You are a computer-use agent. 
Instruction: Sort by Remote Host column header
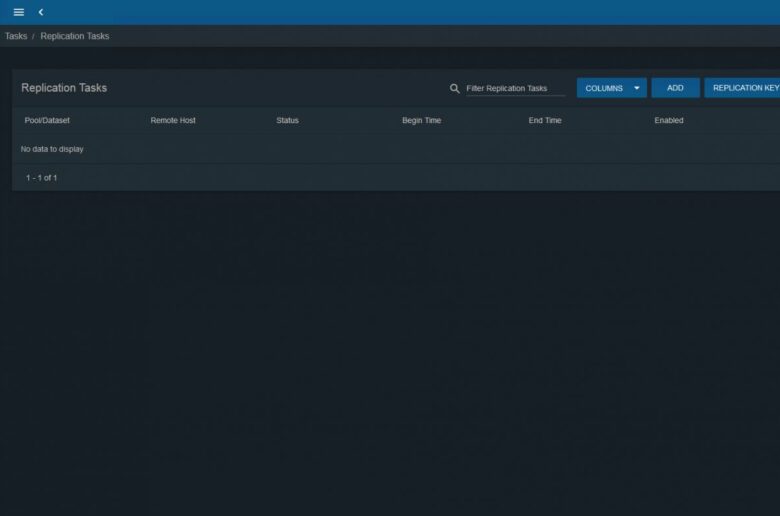pos(173,120)
